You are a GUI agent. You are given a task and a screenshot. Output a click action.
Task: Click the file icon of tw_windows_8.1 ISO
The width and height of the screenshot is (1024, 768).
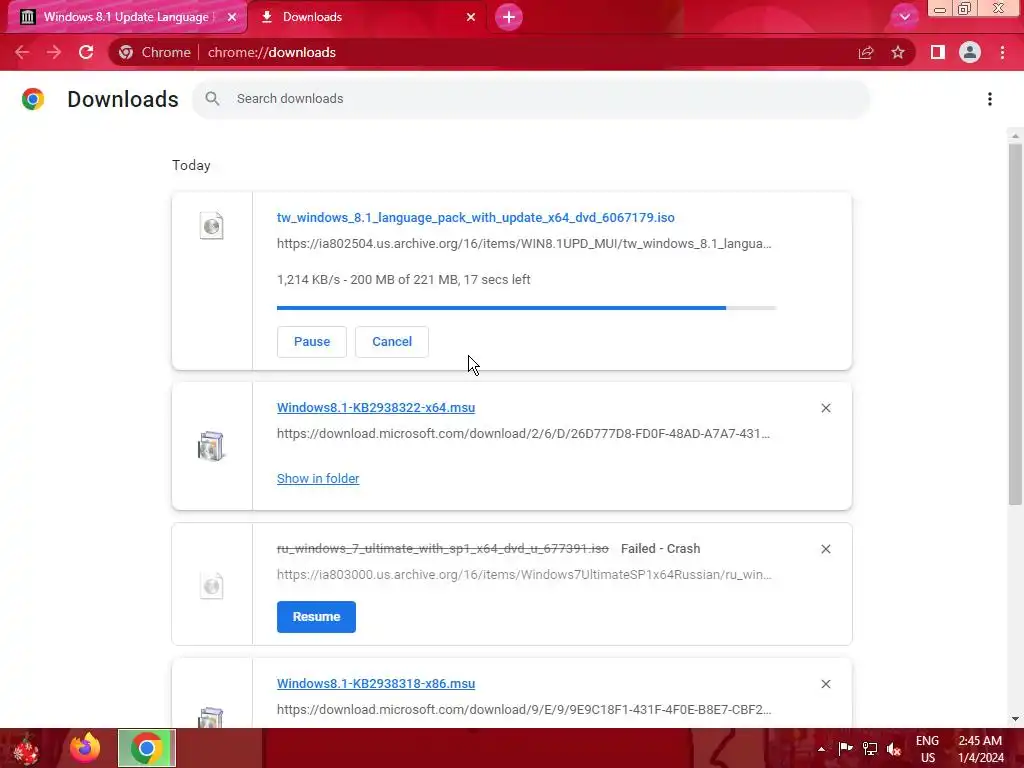click(212, 226)
